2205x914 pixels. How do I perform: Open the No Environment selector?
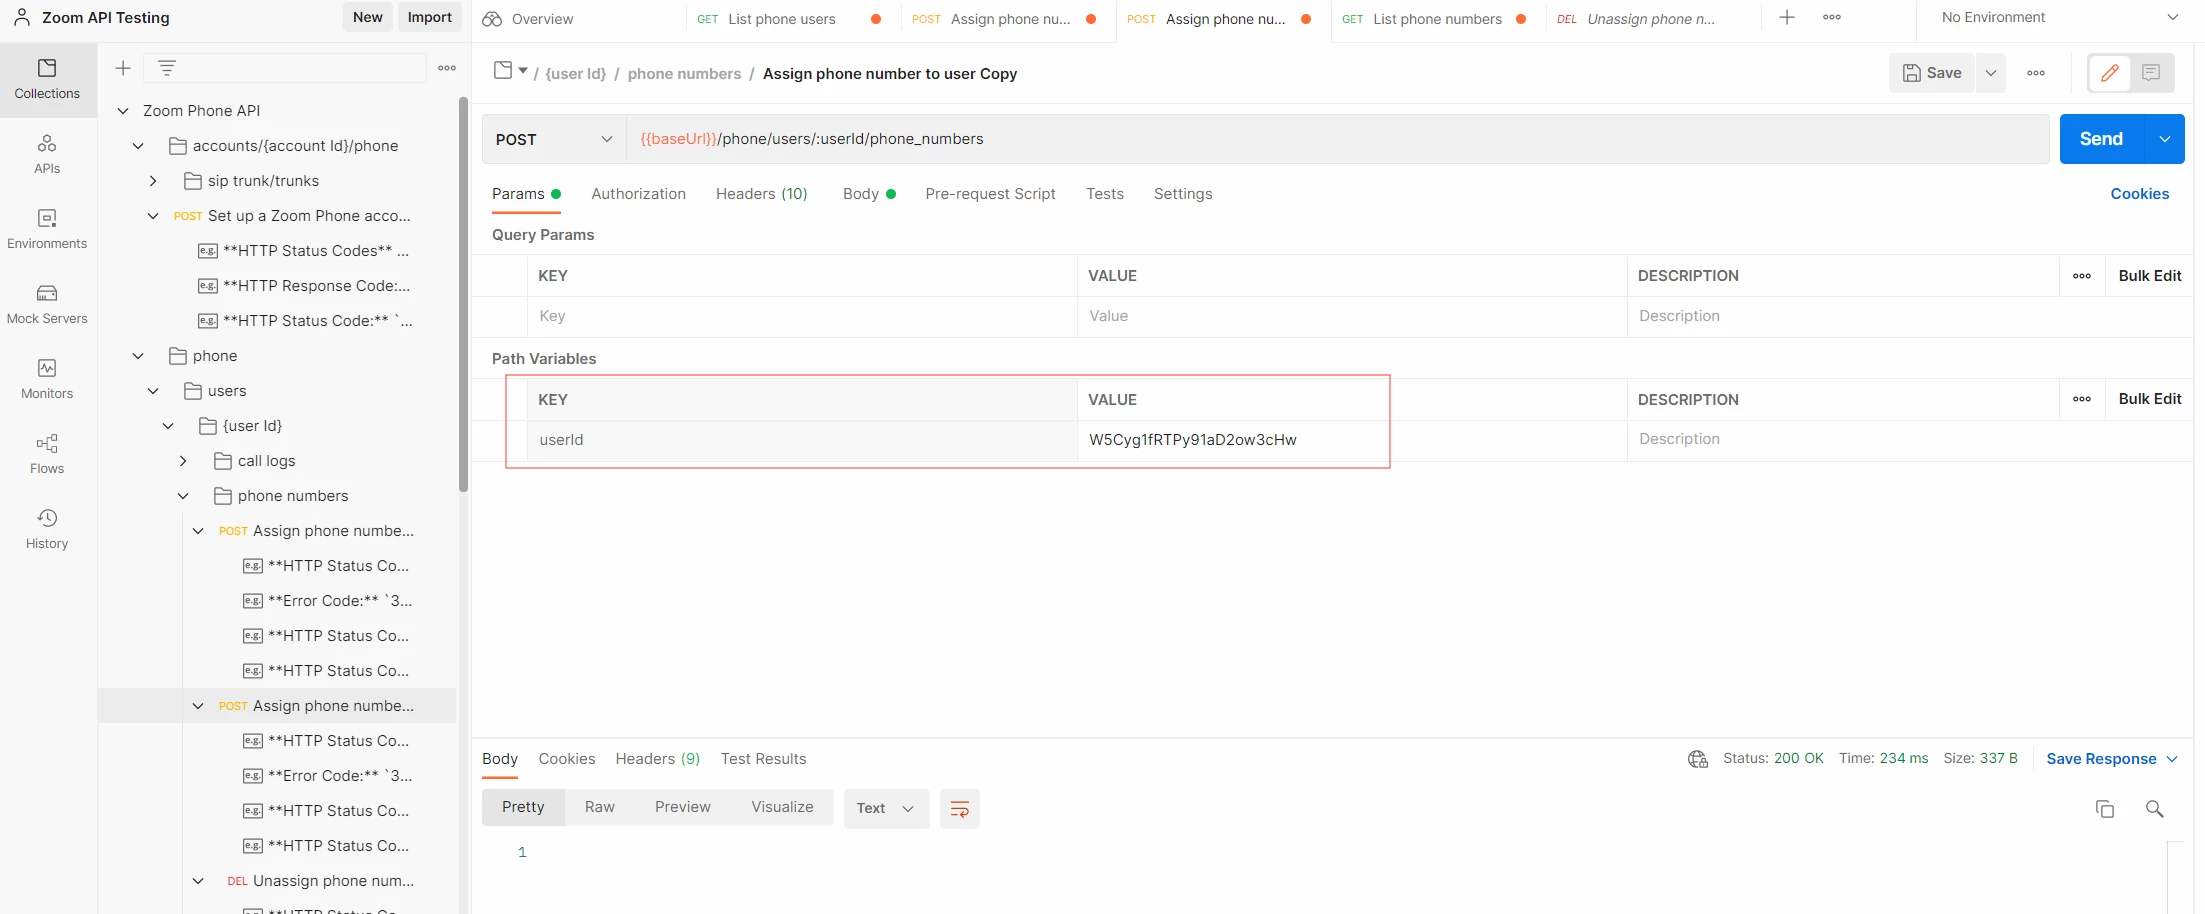2059,18
